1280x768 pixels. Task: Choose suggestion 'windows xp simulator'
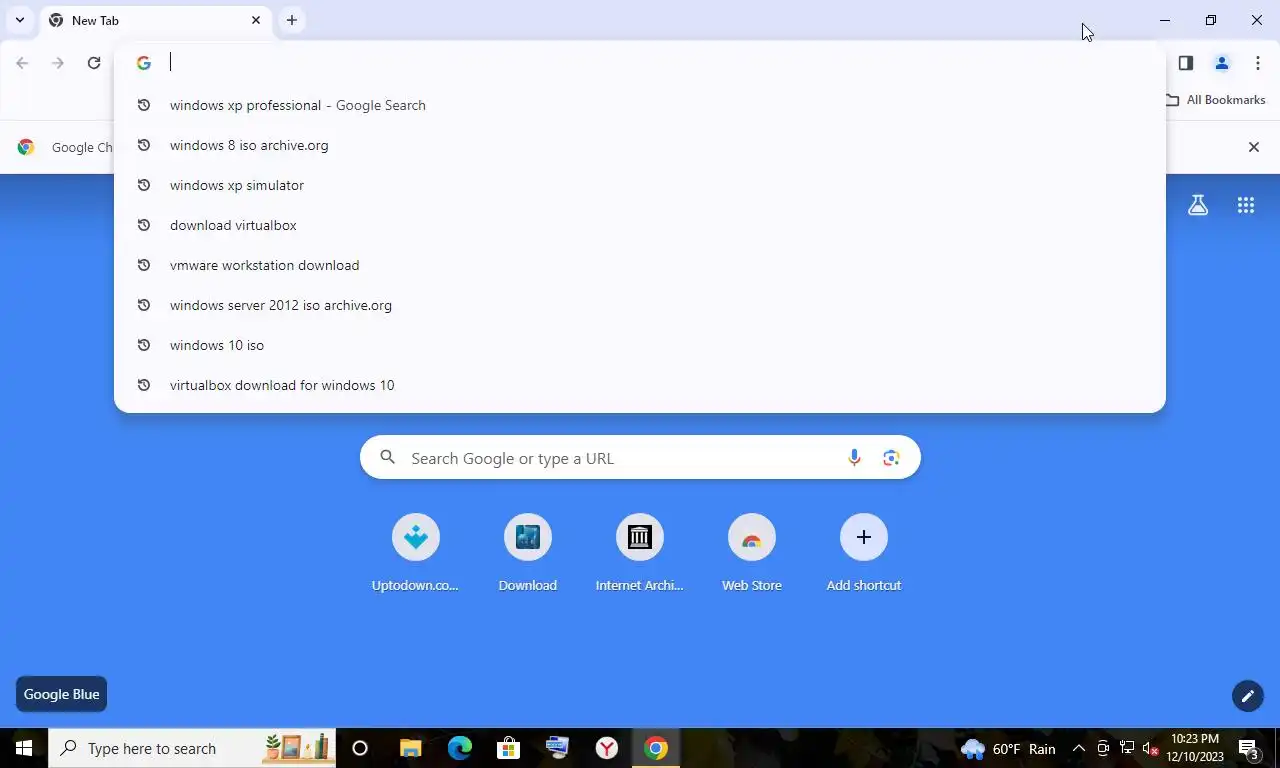tap(640, 185)
